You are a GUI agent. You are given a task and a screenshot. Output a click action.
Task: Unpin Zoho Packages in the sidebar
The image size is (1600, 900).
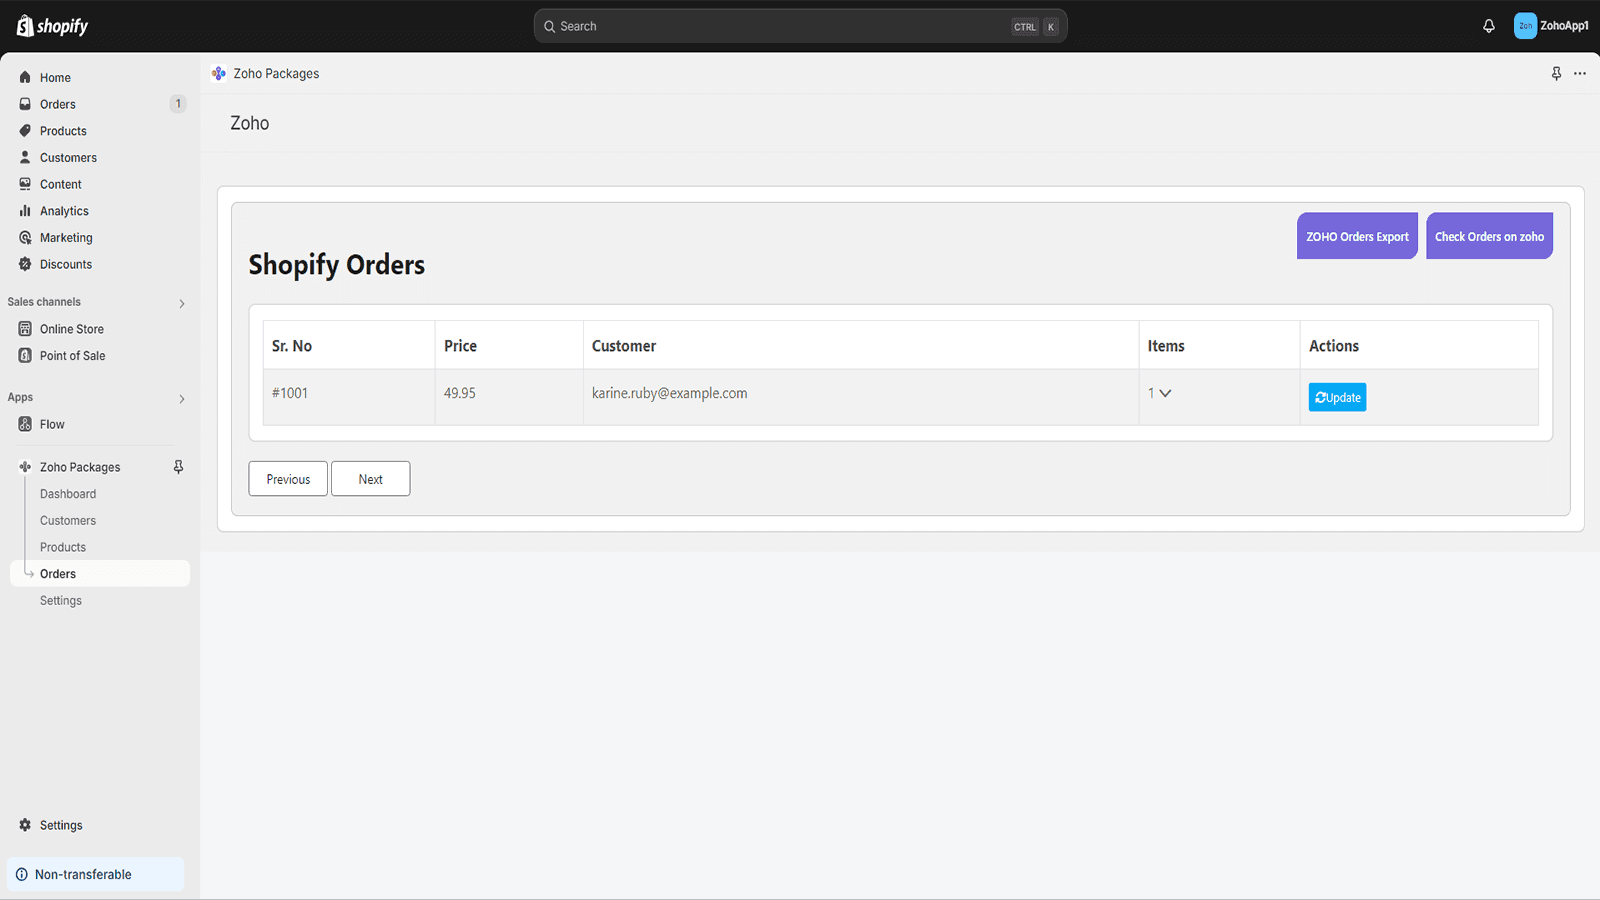pyautogui.click(x=178, y=467)
